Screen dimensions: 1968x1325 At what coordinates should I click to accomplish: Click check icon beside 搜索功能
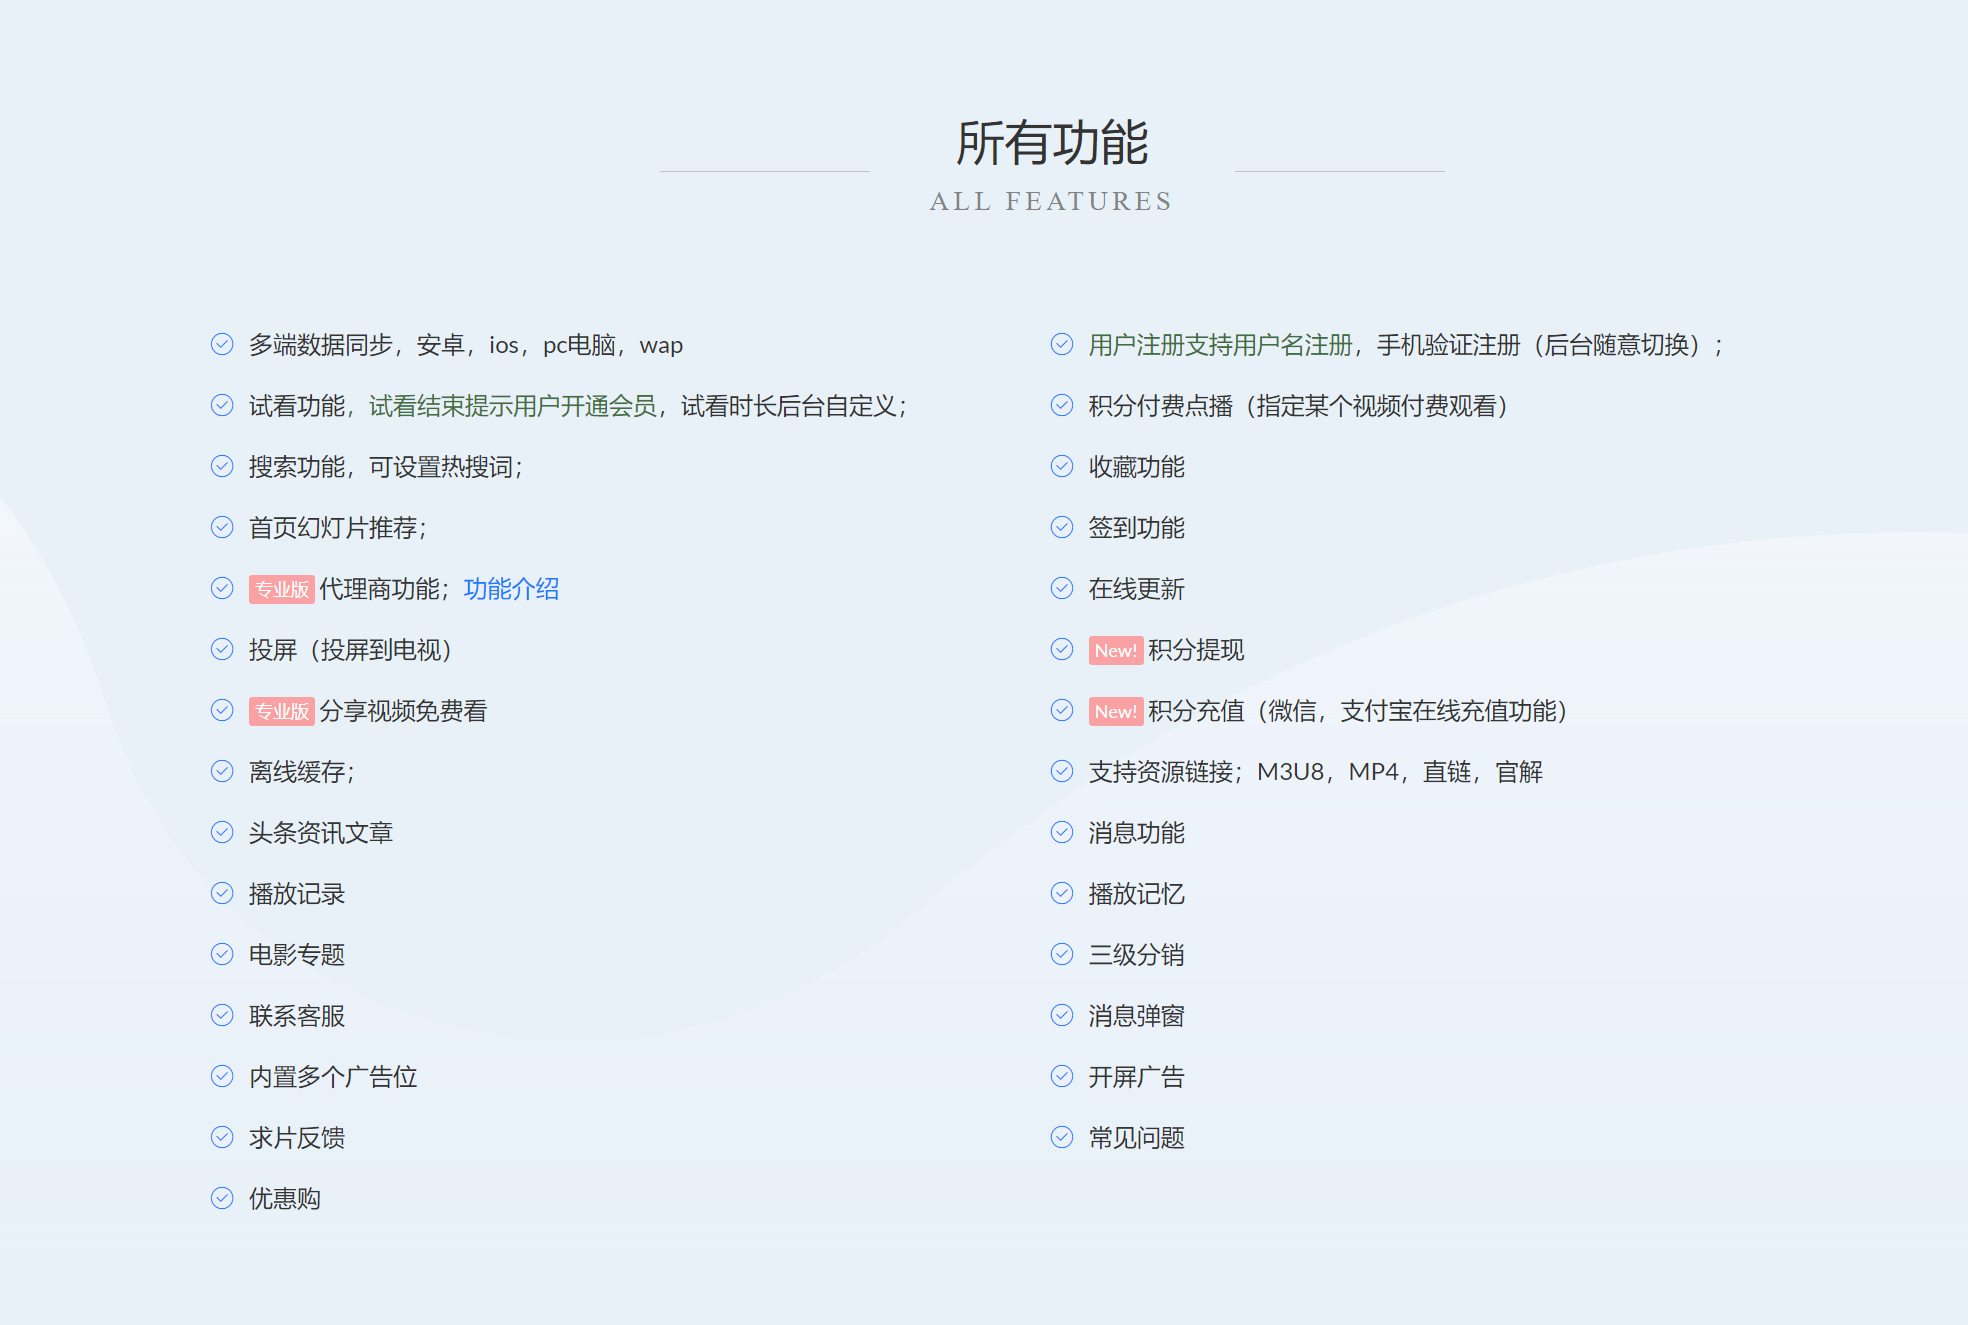click(x=222, y=467)
